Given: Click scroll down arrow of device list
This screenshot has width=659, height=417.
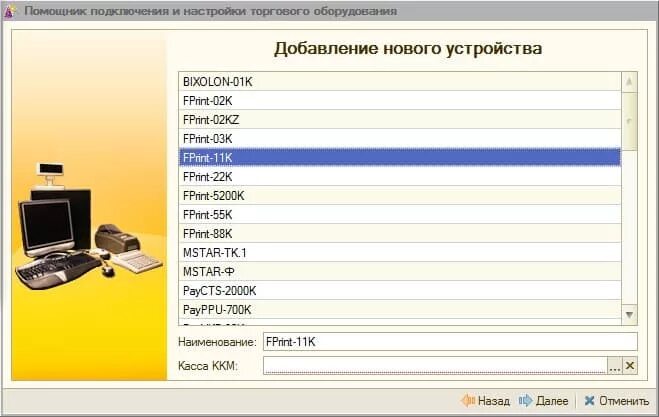Looking at the screenshot, I should tap(629, 314).
